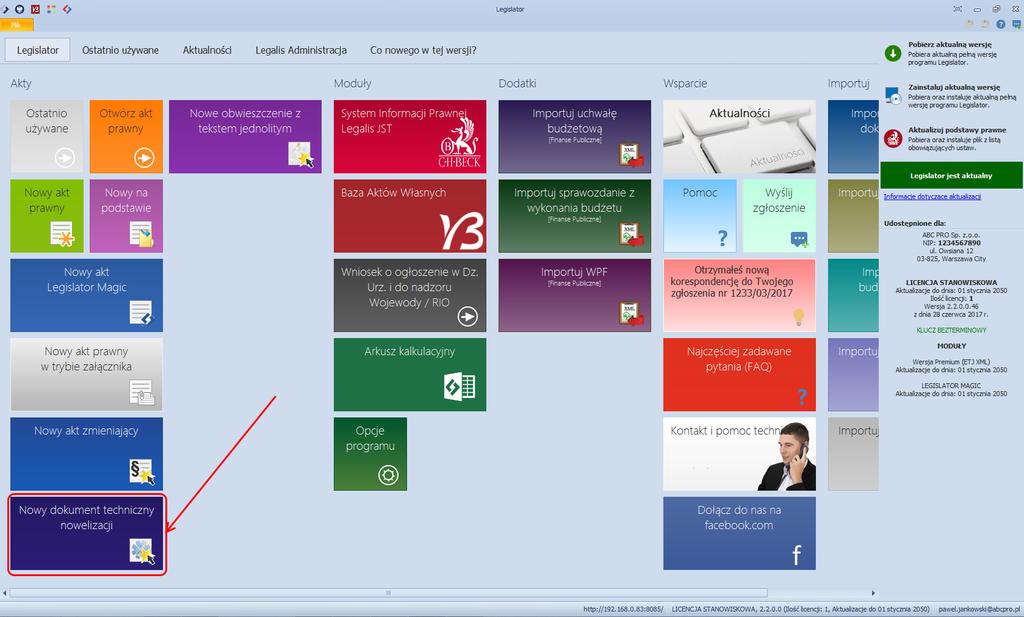The width and height of the screenshot is (1024, 617).
Task: Open the Ostatnio używane tile in Akty
Action: point(47,136)
